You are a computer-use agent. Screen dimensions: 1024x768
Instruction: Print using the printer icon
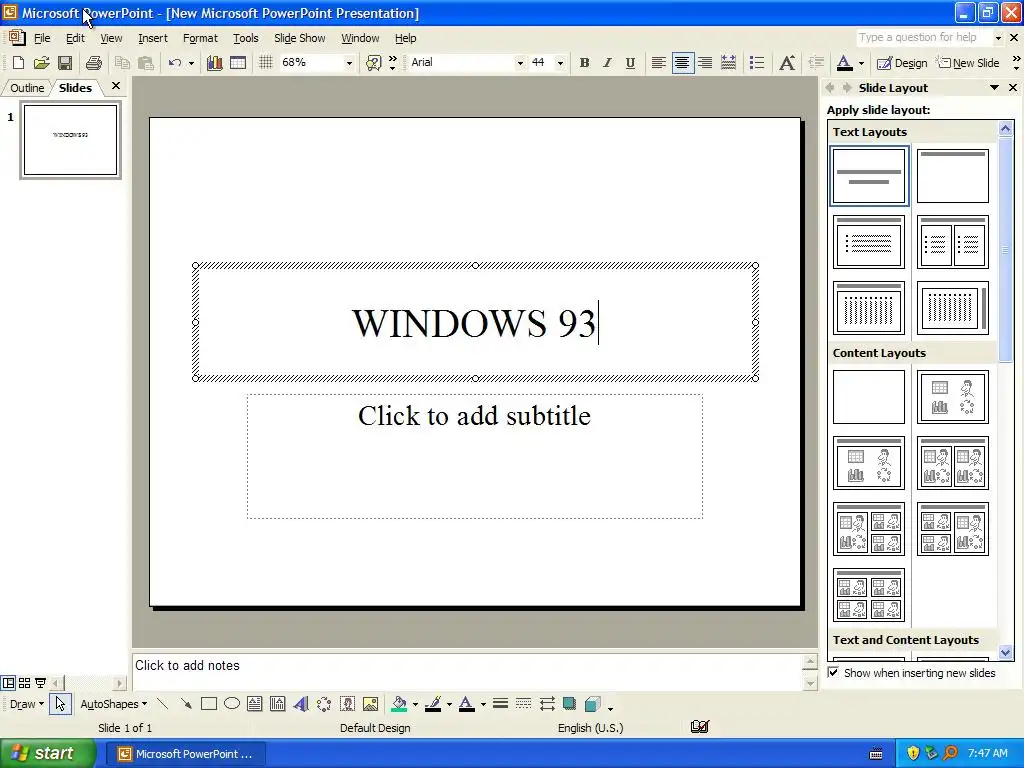click(x=93, y=63)
